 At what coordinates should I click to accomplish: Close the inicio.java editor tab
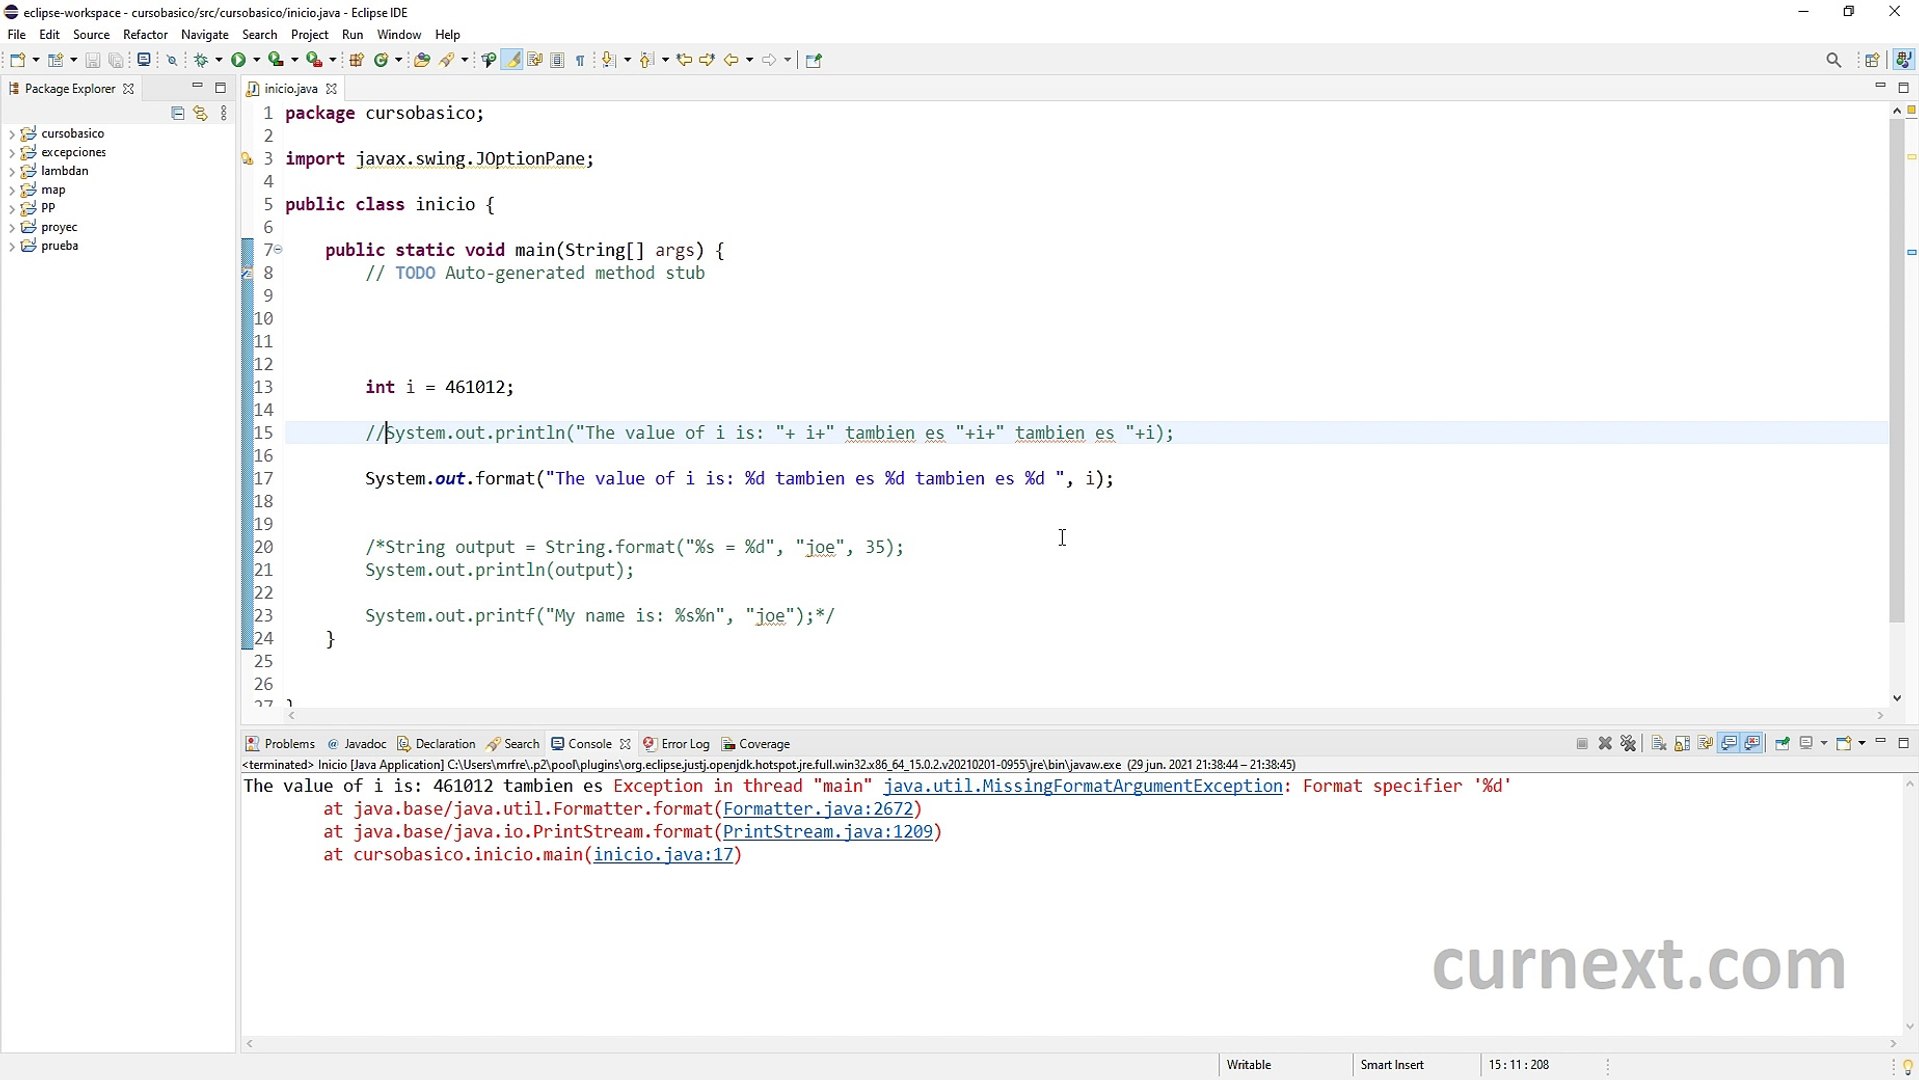[x=332, y=89]
